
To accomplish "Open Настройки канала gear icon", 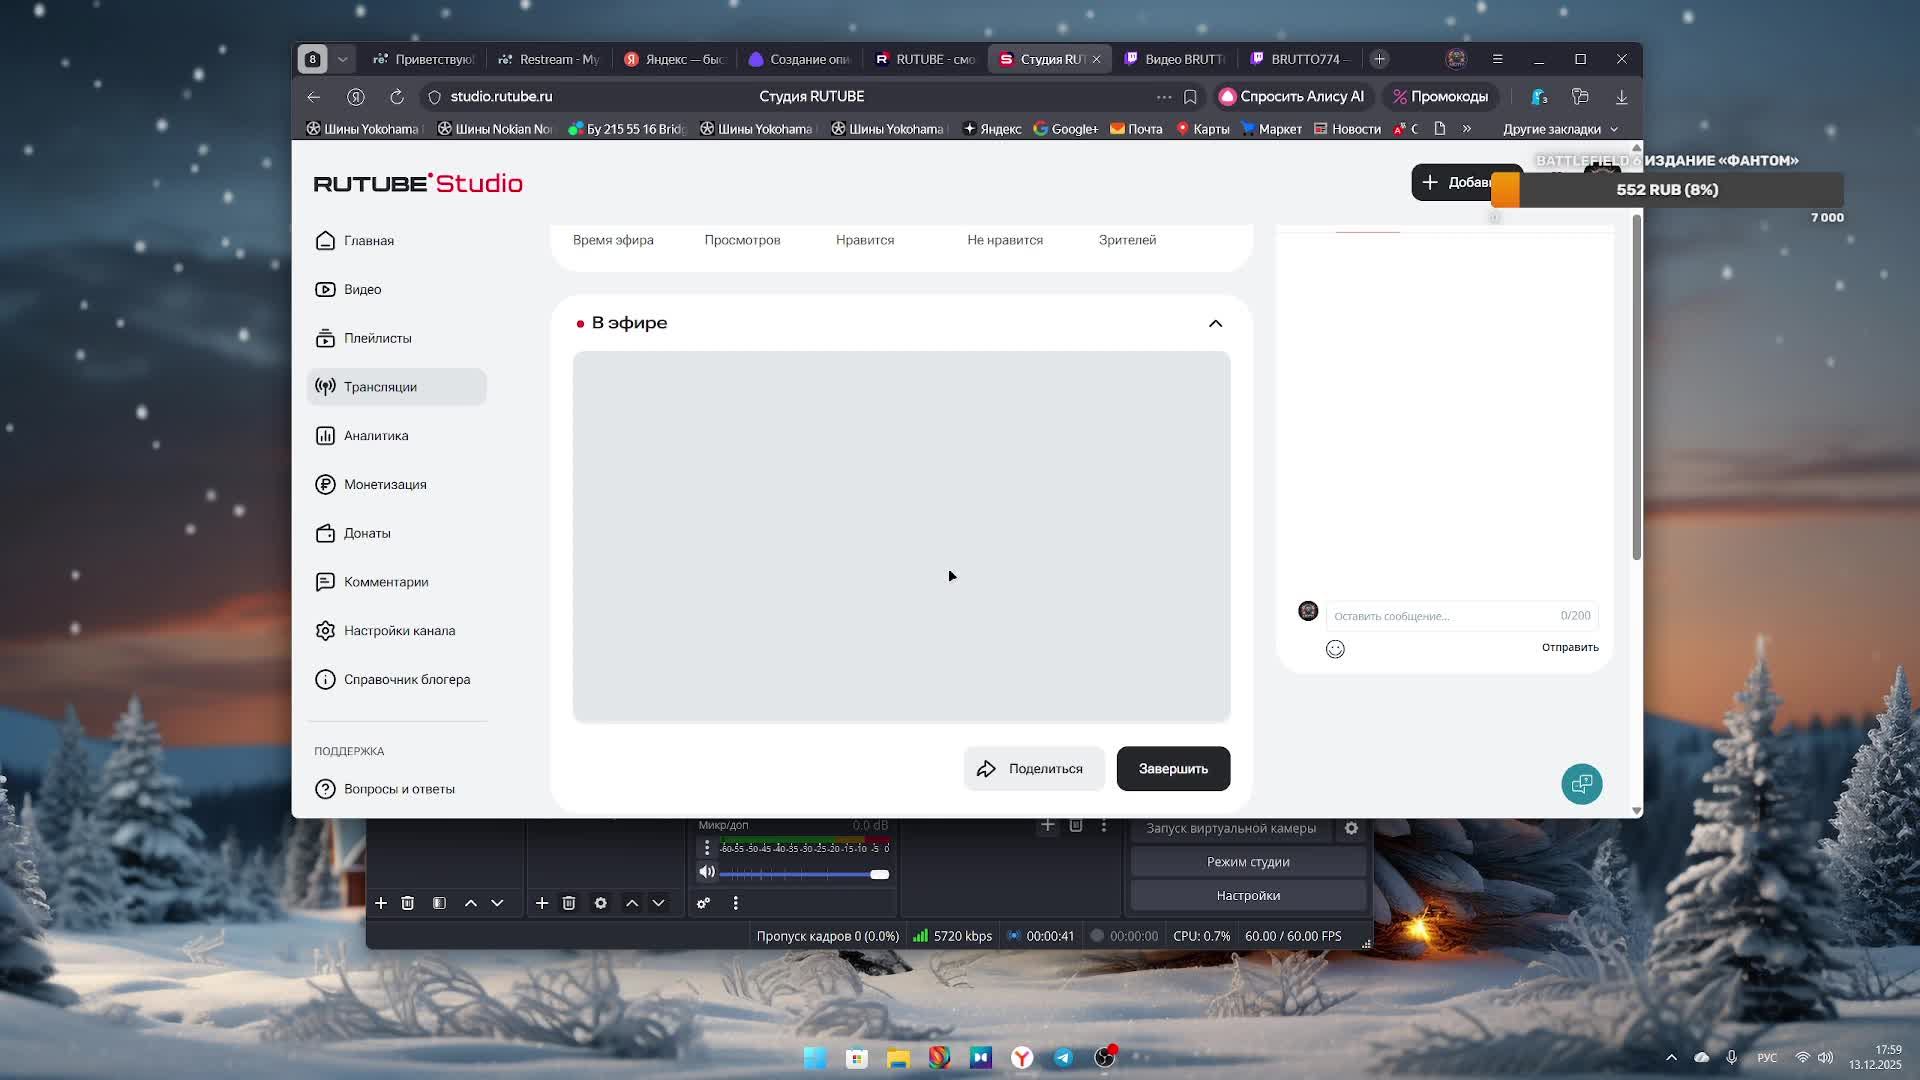I will pos(325,631).
